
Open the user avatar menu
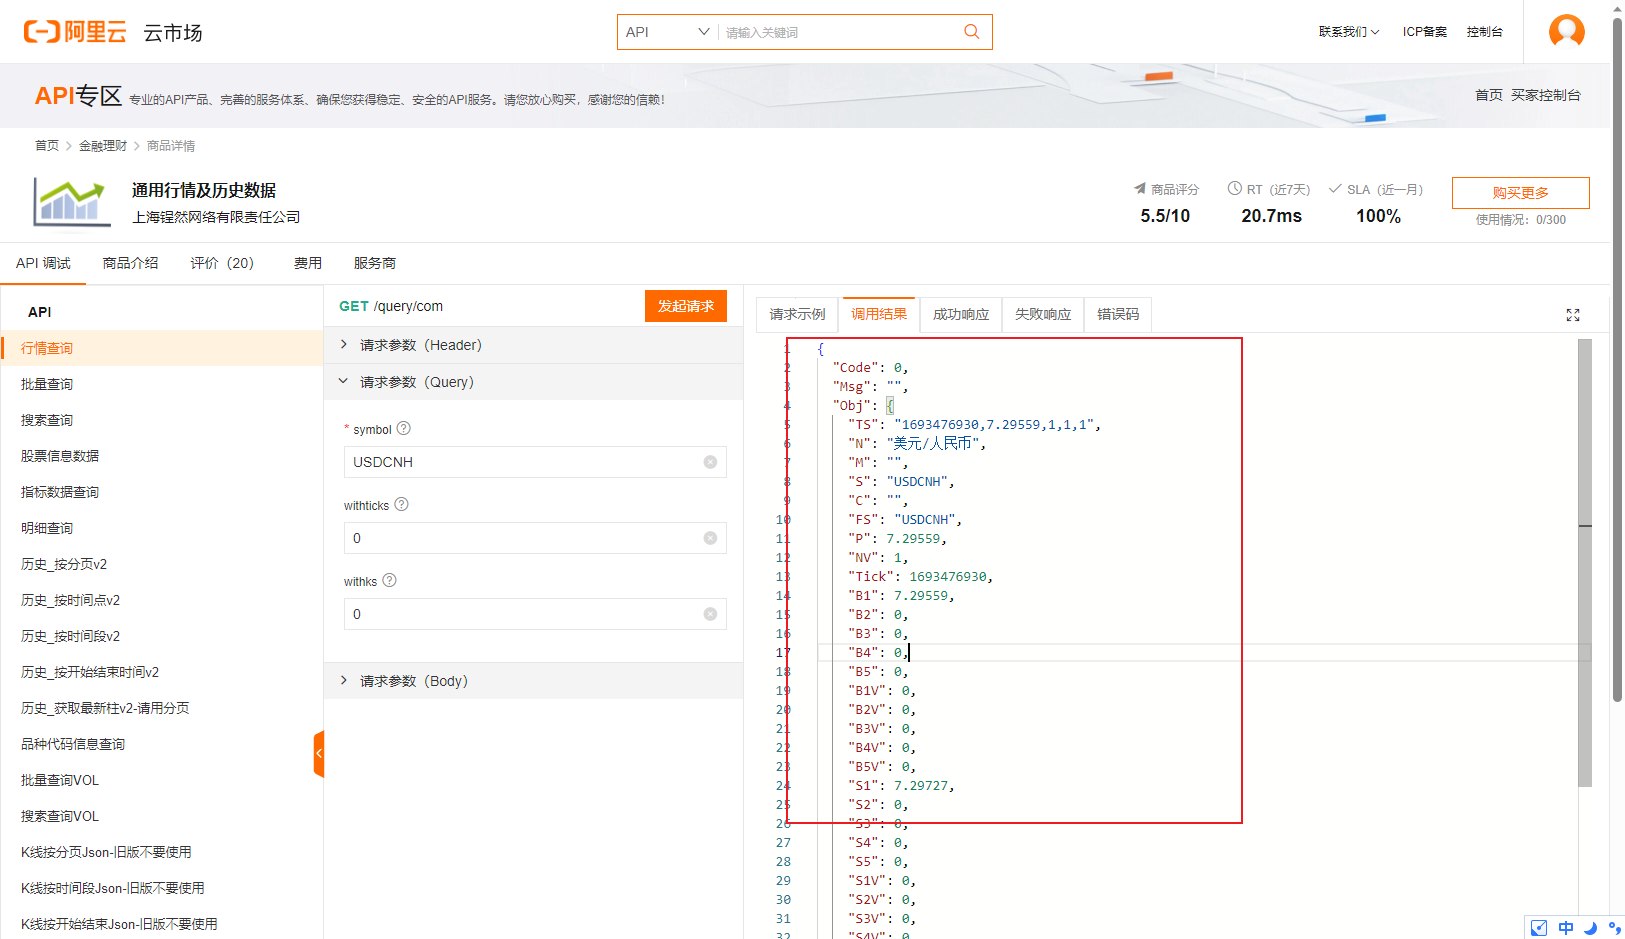[x=1566, y=31]
